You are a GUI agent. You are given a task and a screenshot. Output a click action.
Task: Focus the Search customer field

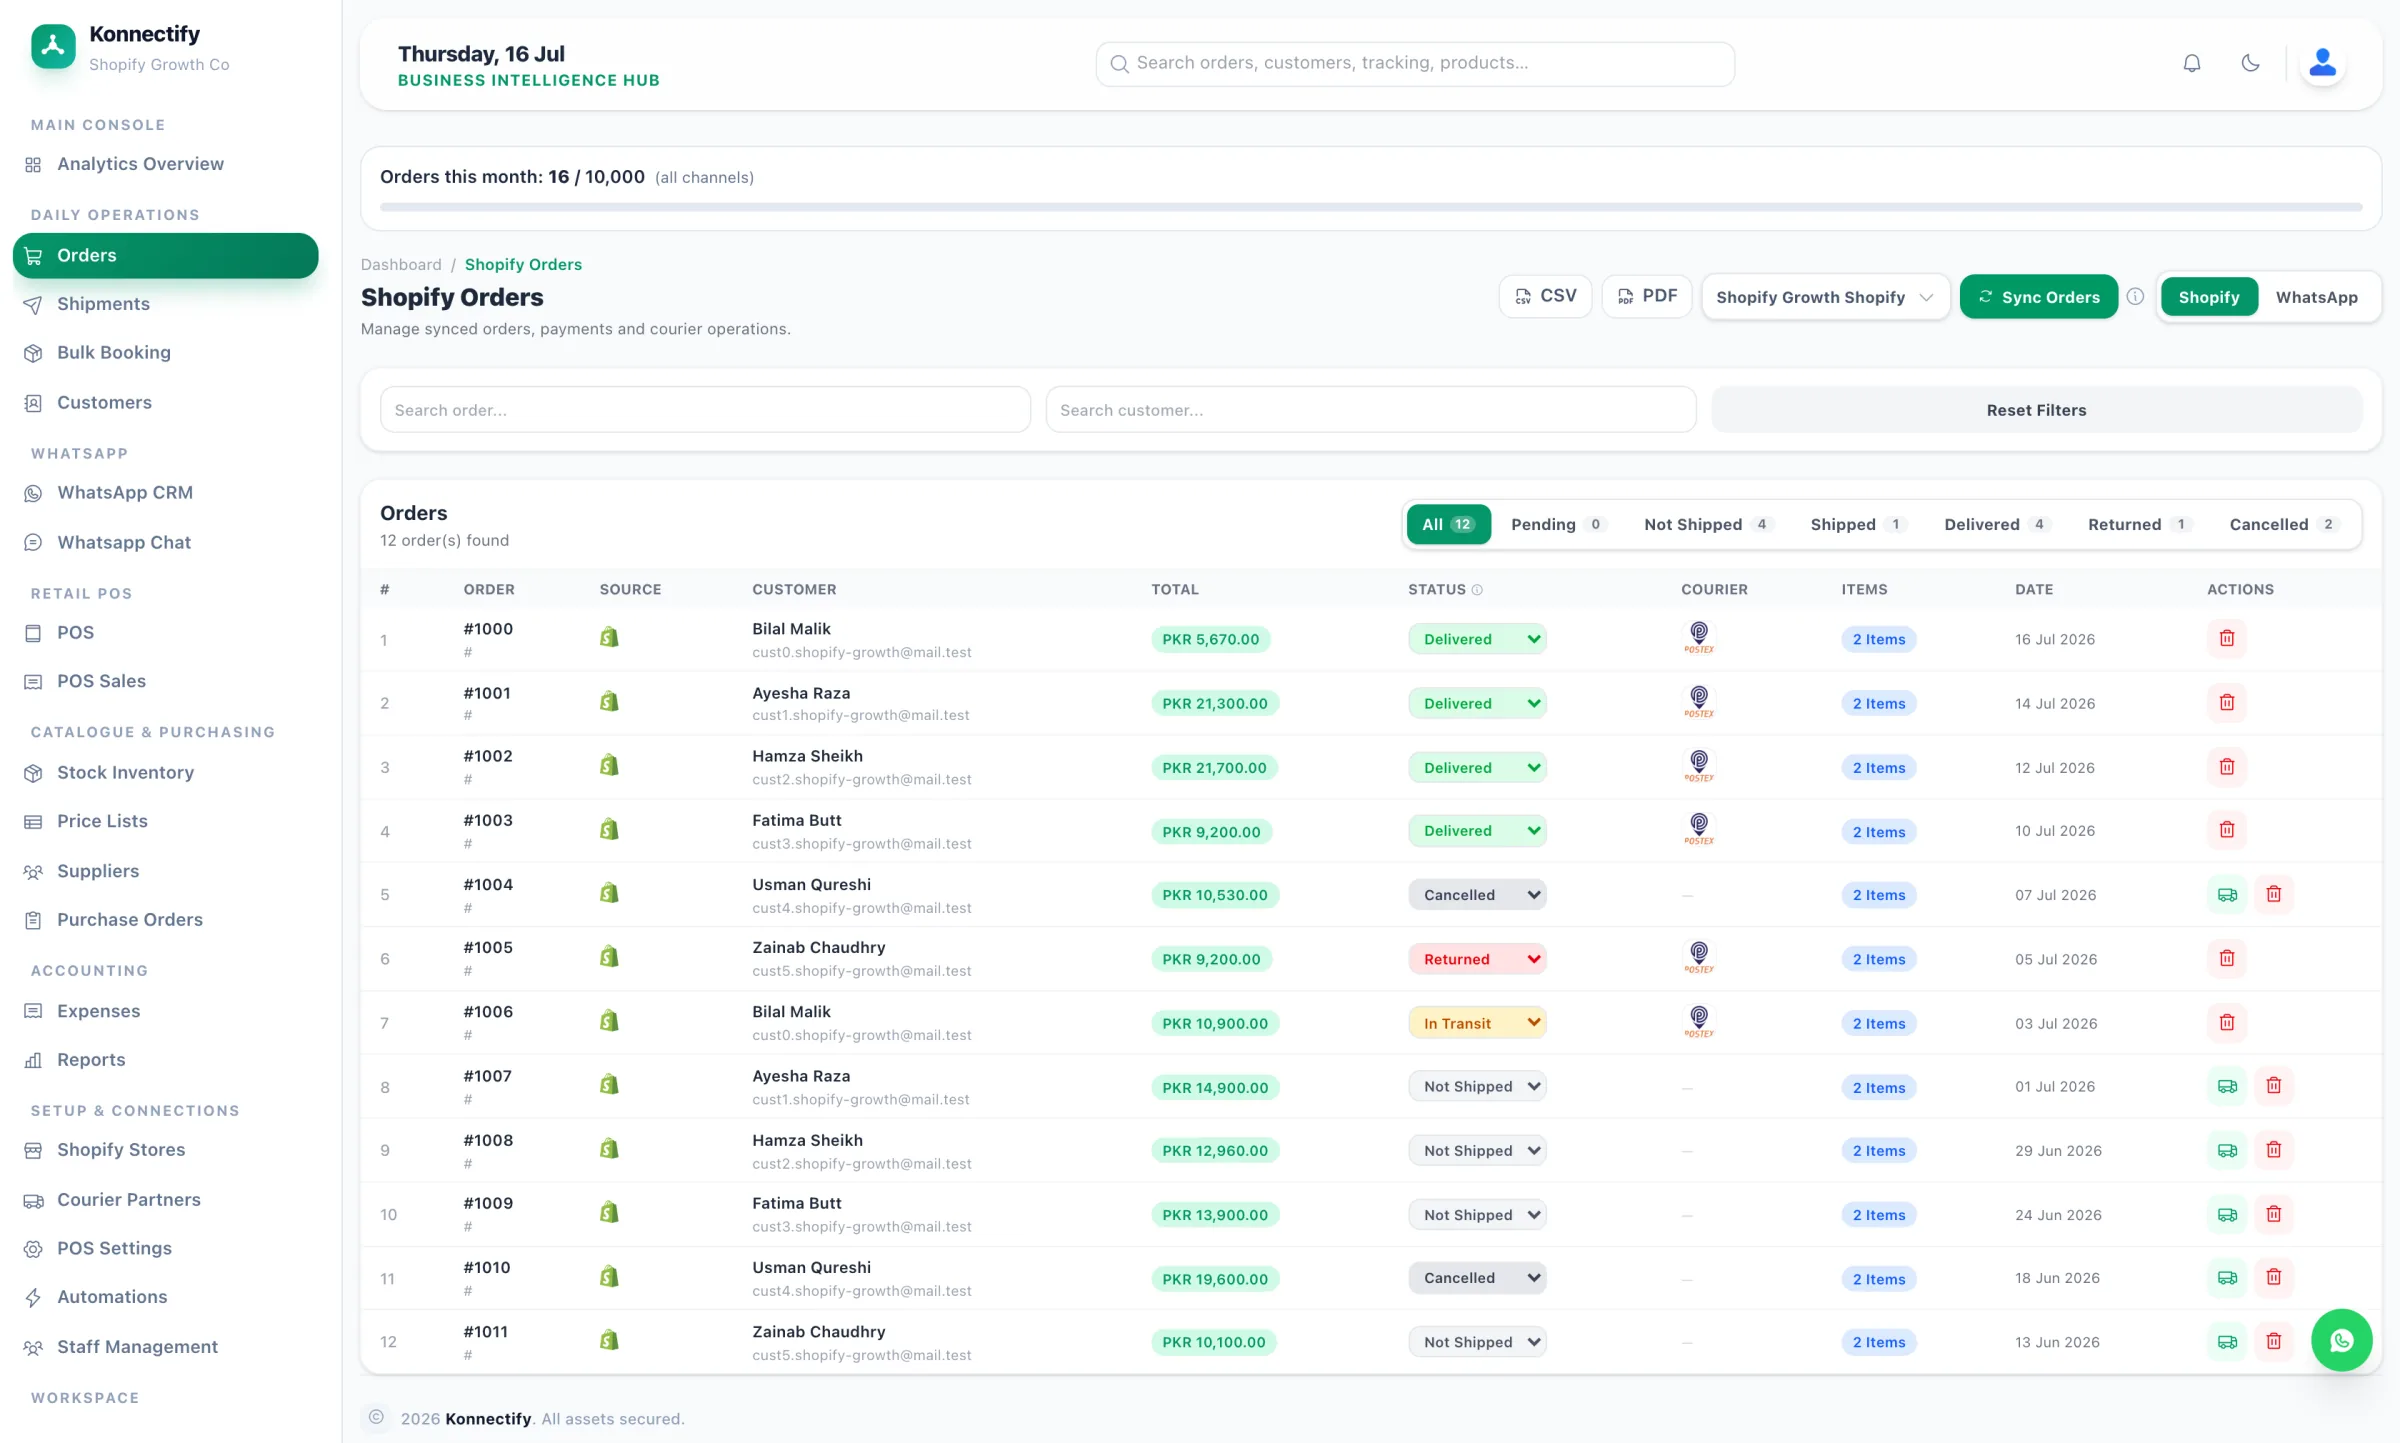tap(1370, 410)
